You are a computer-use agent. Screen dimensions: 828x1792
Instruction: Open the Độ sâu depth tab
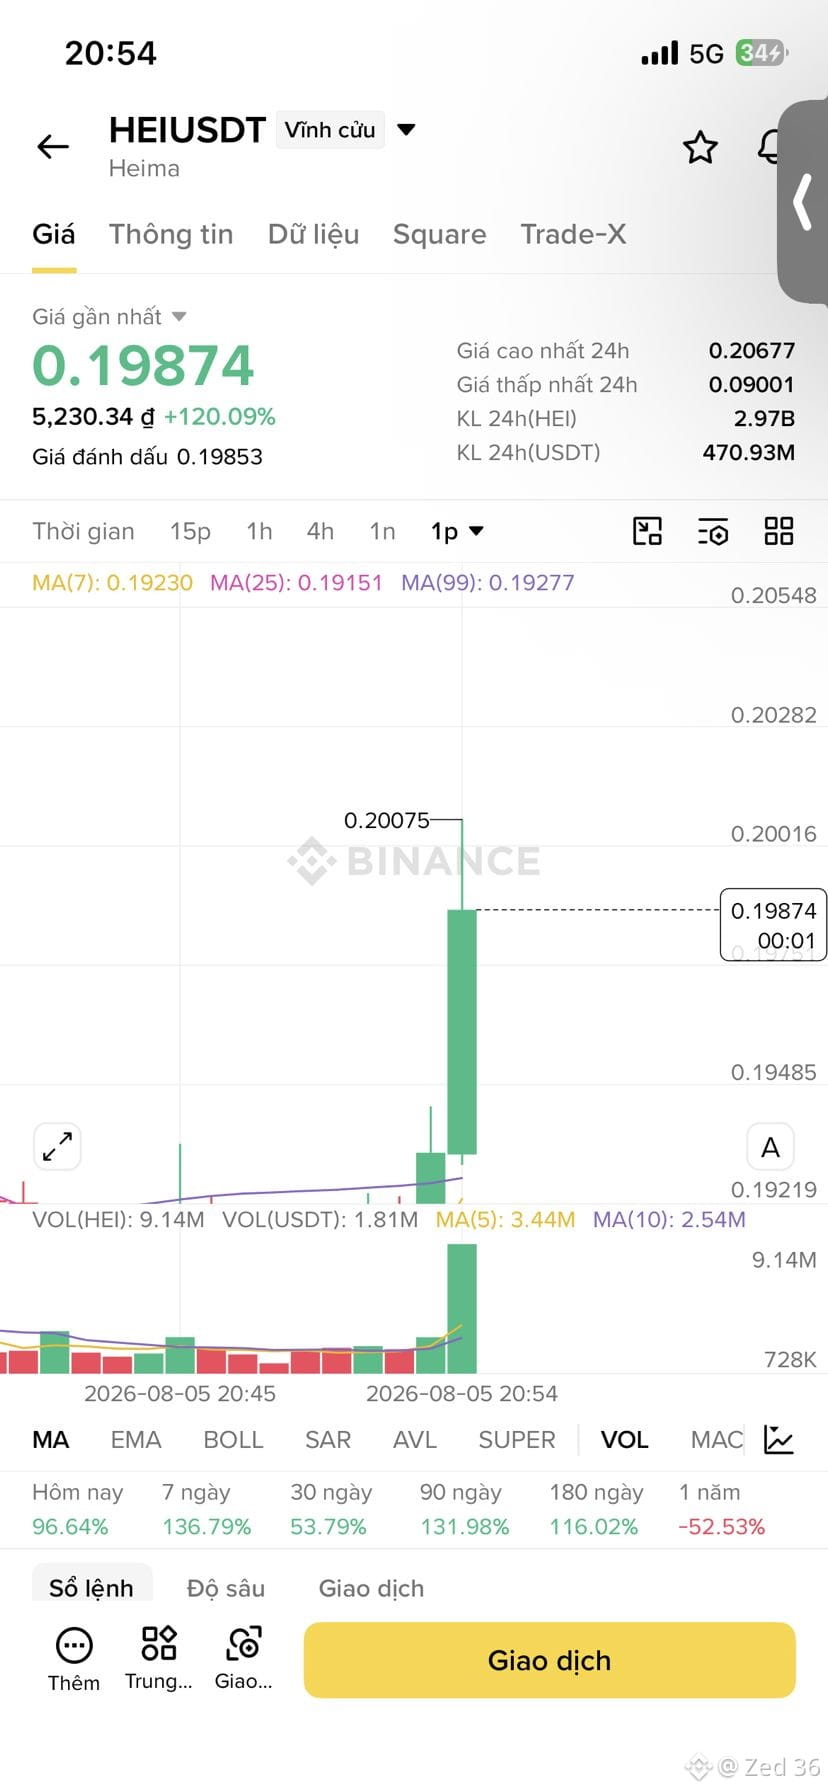[x=226, y=1588]
